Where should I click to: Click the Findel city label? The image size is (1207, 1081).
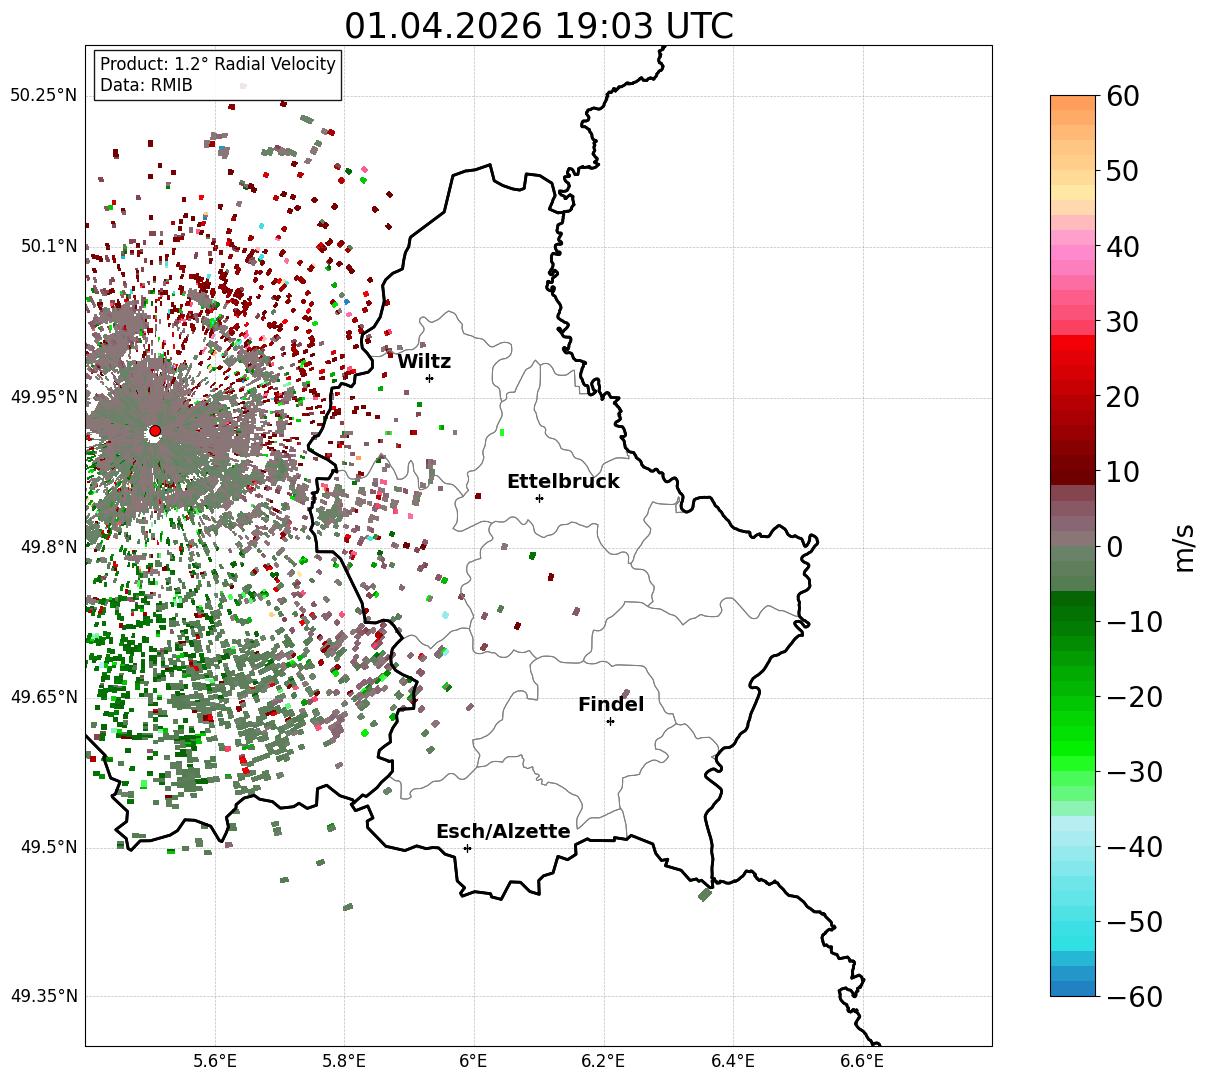[x=611, y=705]
